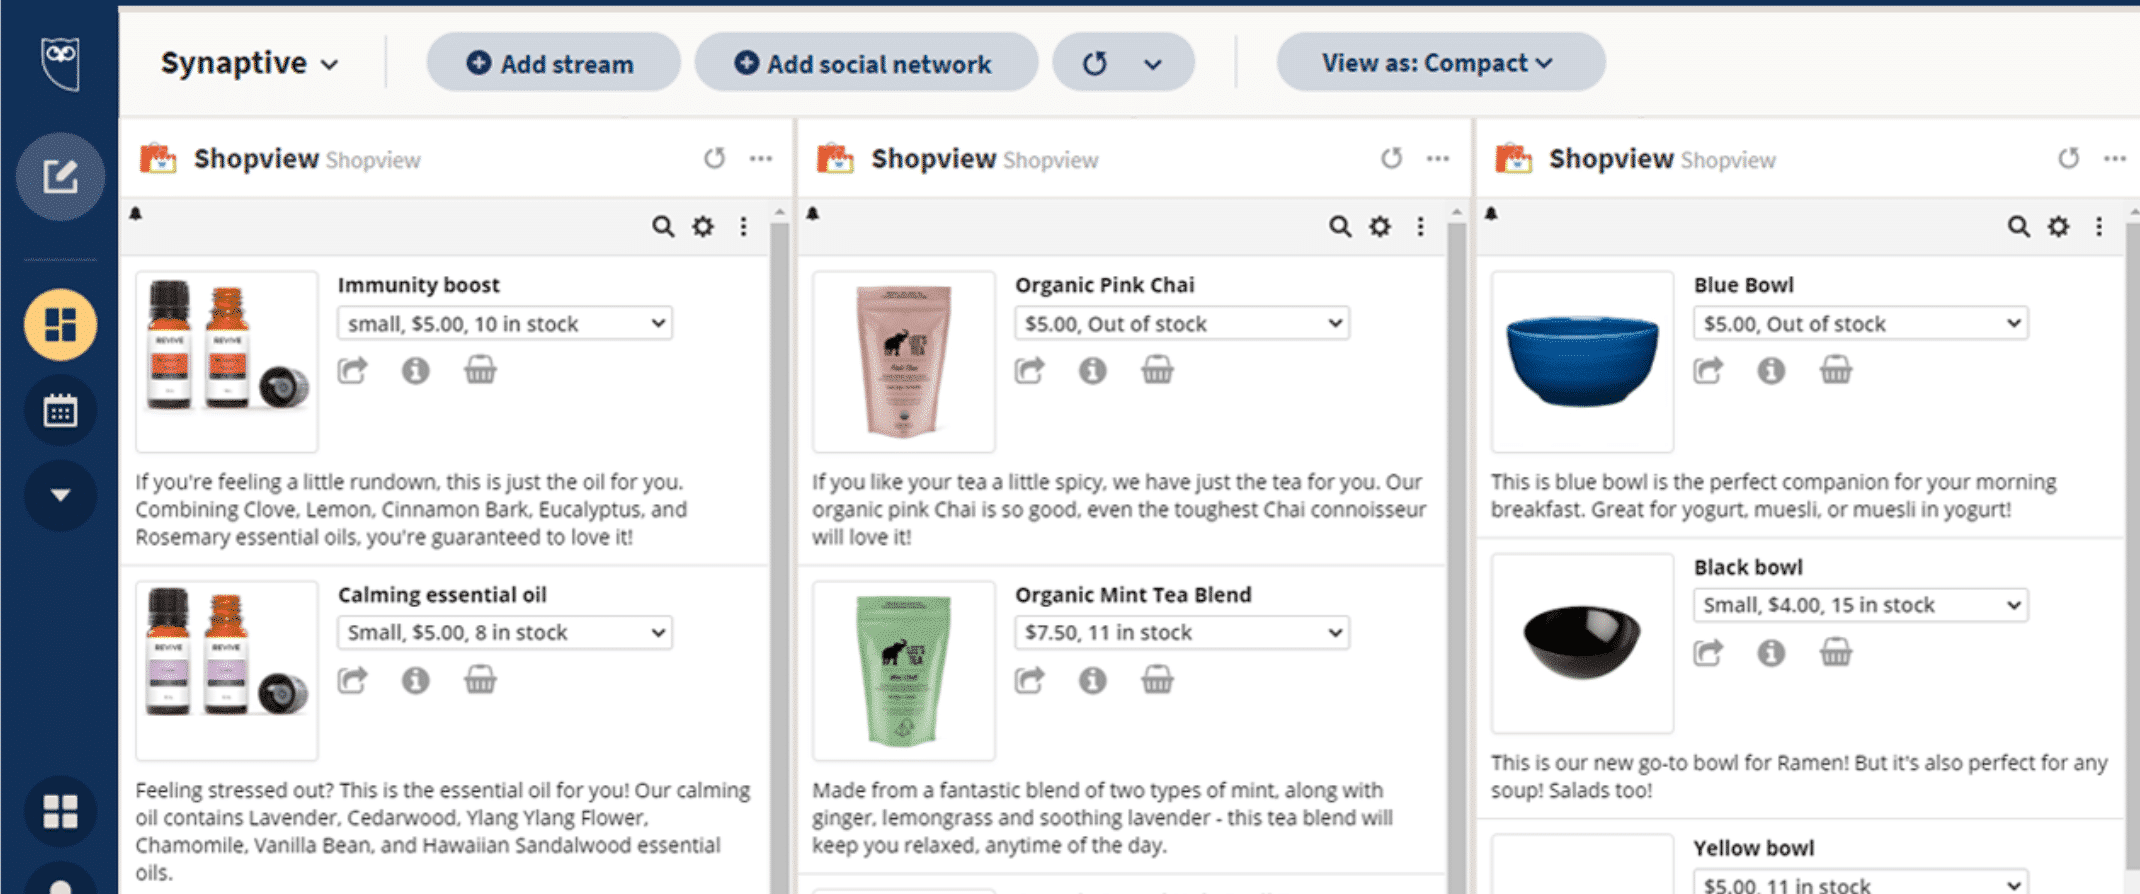The image size is (2140, 894).
Task: Open vertical dots menu in third Shopview stream
Action: [2099, 227]
